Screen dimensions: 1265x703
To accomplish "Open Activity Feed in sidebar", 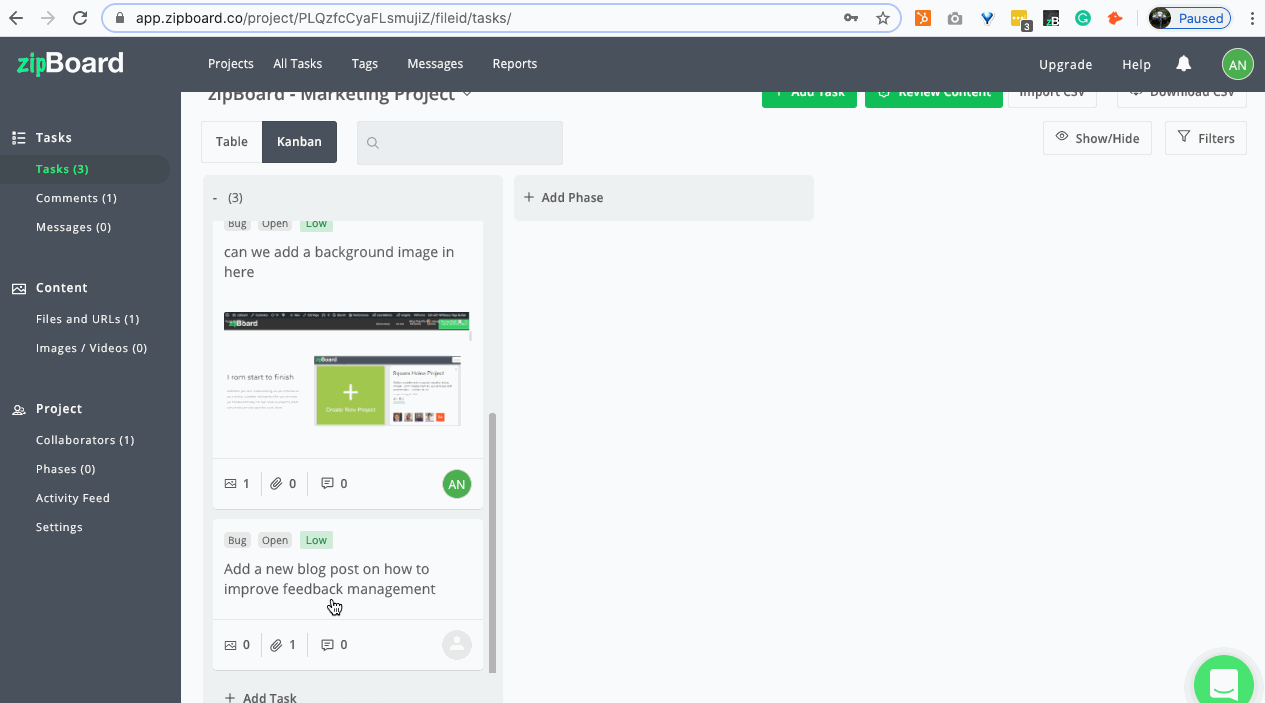I will coord(73,498).
